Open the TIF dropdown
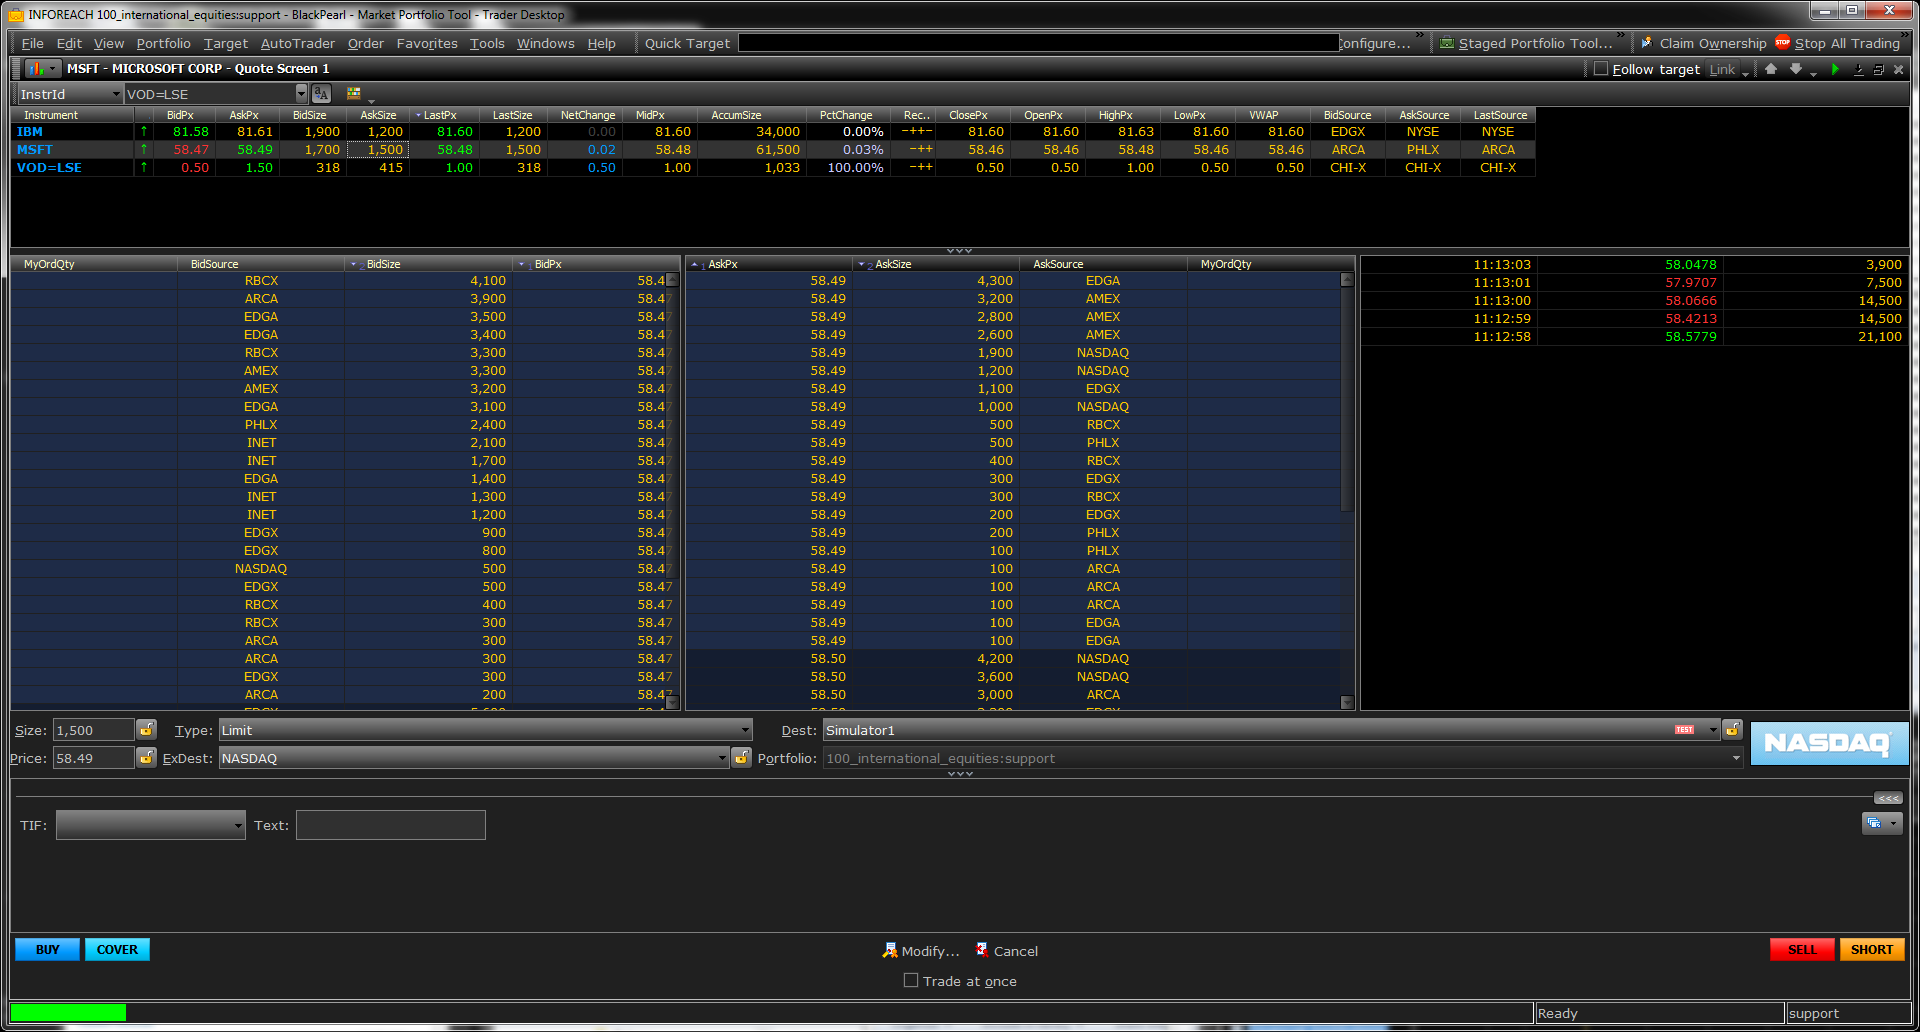This screenshot has height=1032, width=1920. (237, 825)
